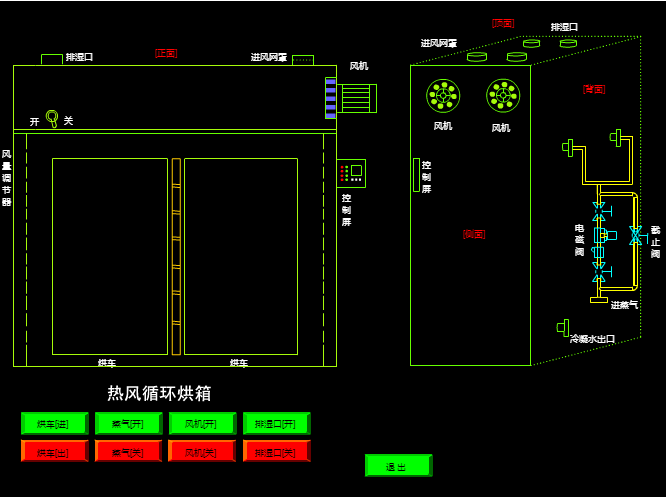Open the vent with 排湿口[开] button
The image size is (666, 497).
tap(277, 424)
